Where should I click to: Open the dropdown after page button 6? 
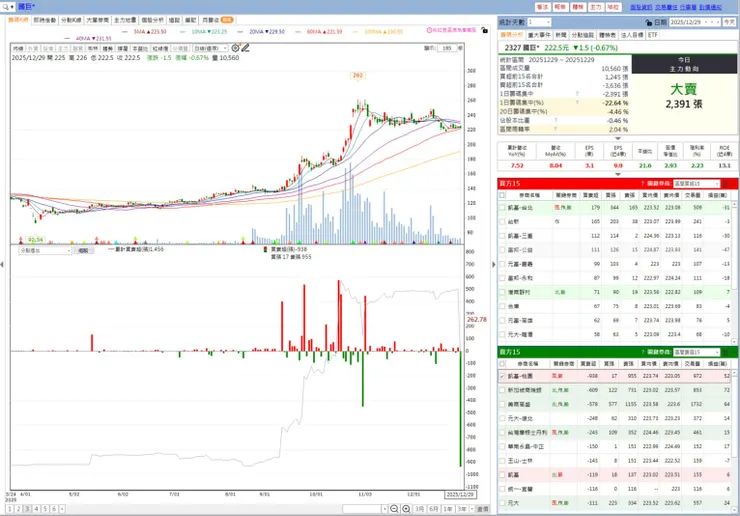pyautogui.click(x=62, y=509)
